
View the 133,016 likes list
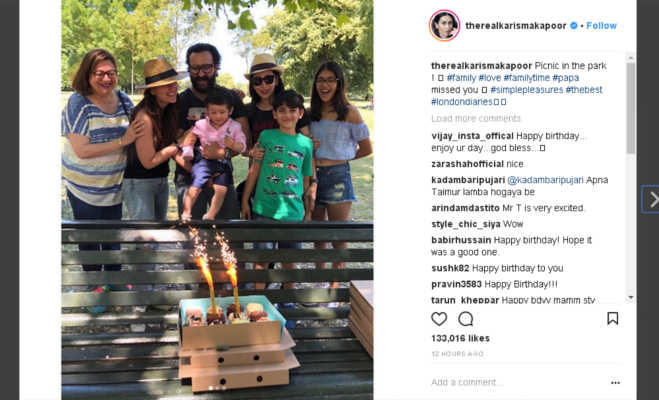tap(460, 338)
